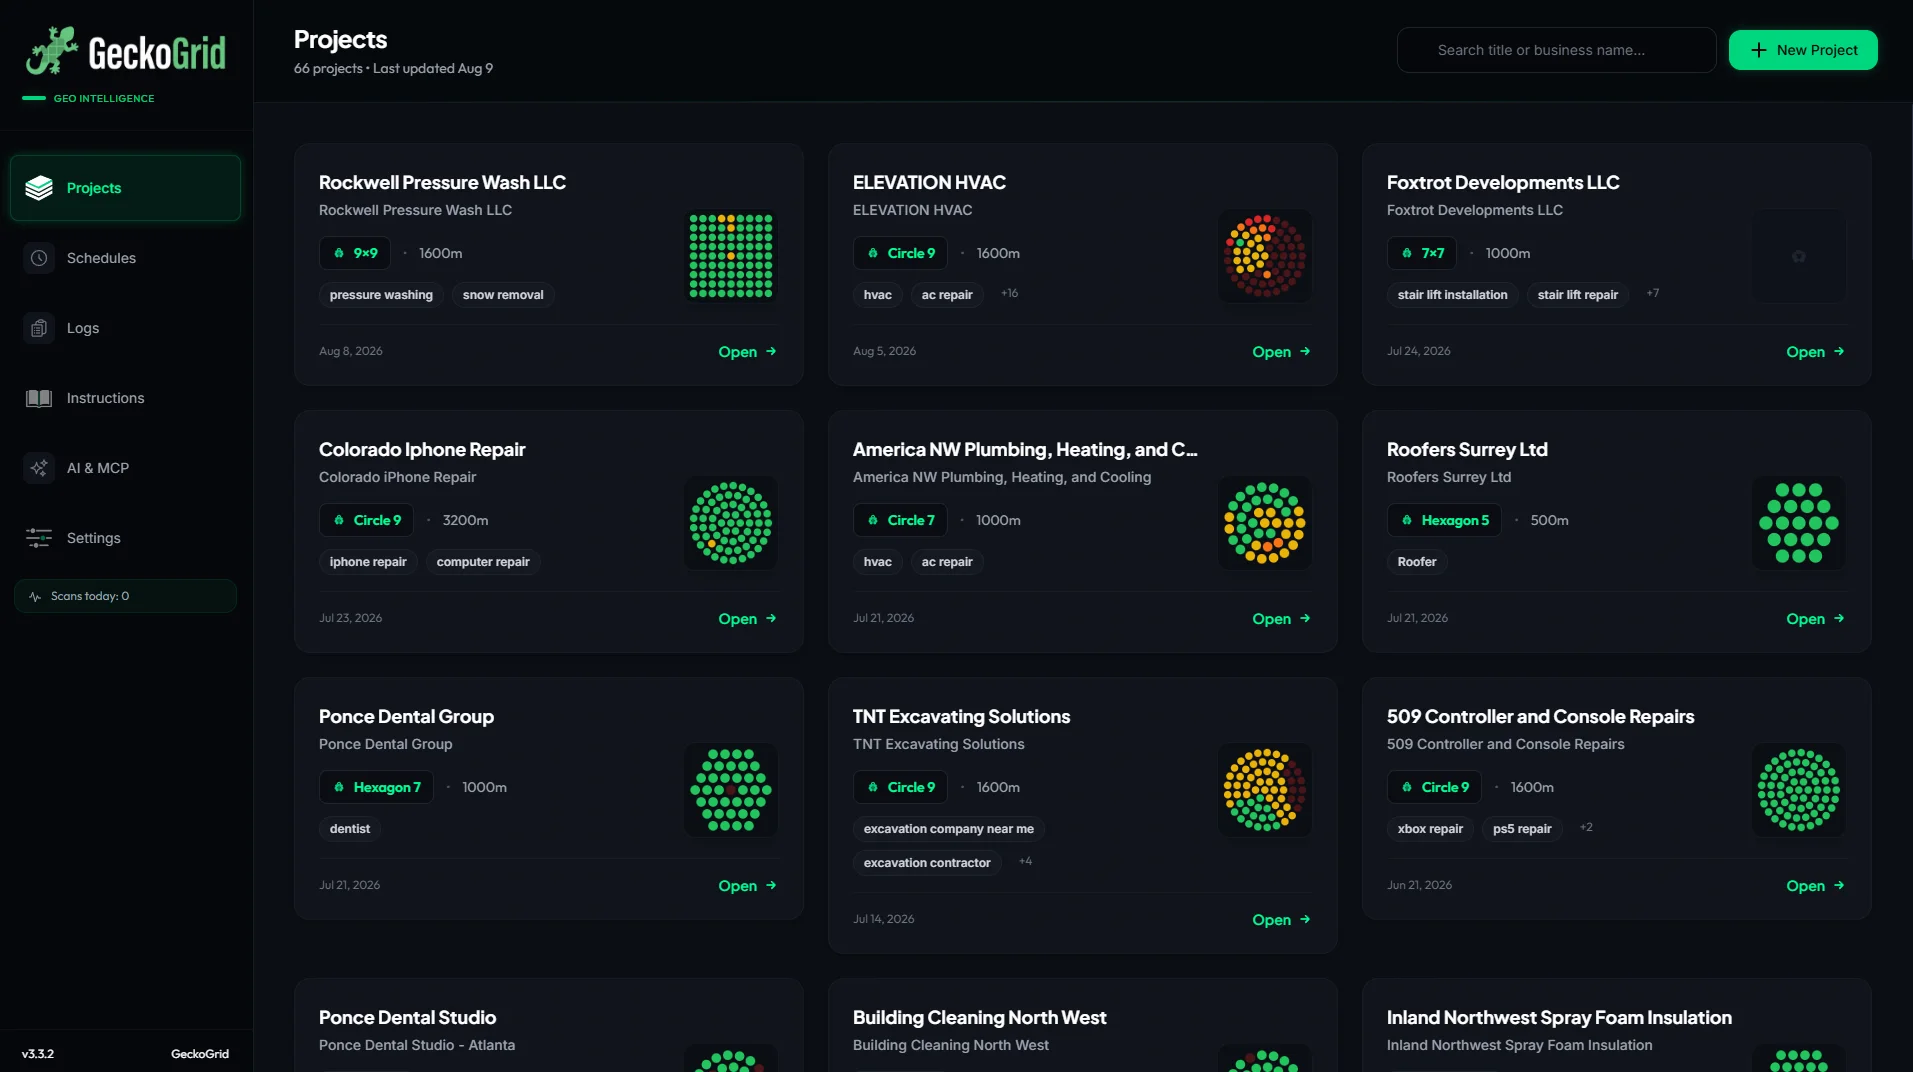
Task: Open the ELEVATION HVAC project
Action: 1281,352
